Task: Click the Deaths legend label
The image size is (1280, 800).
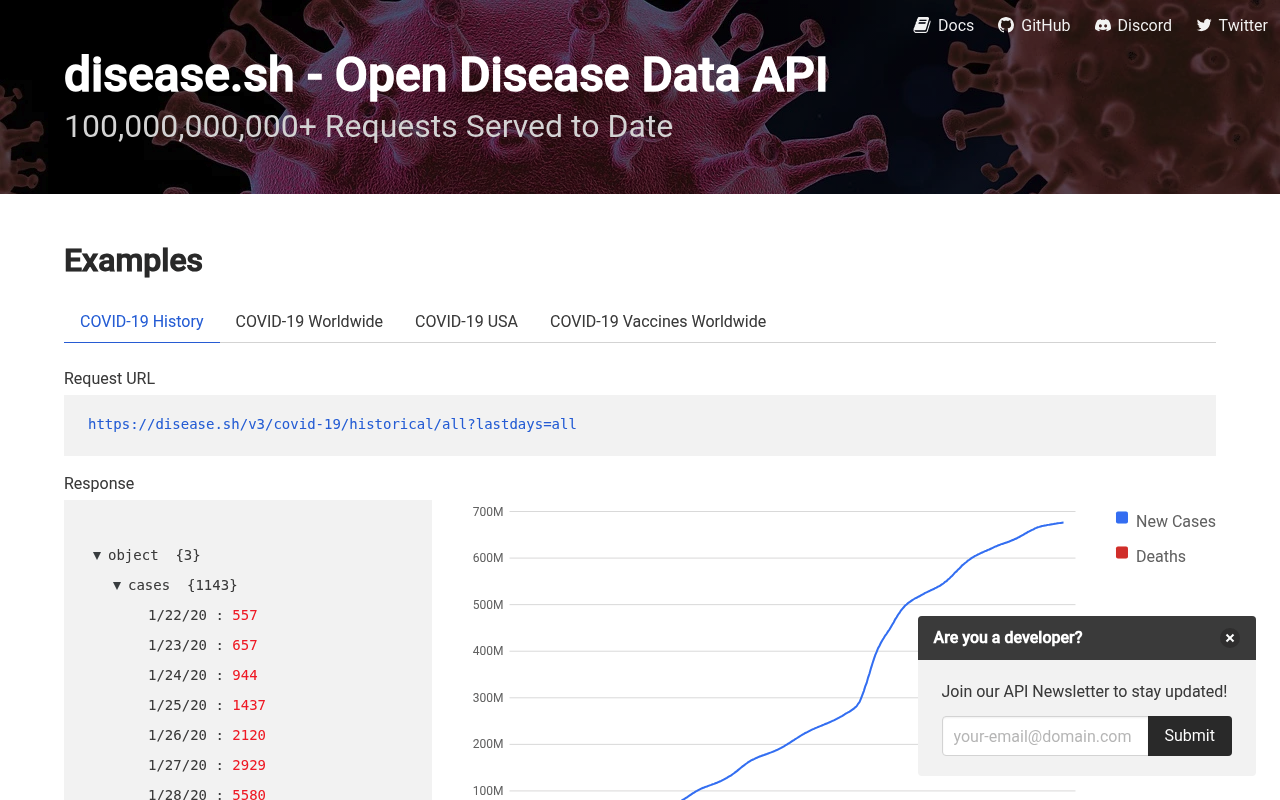Action: pyautogui.click(x=1161, y=556)
